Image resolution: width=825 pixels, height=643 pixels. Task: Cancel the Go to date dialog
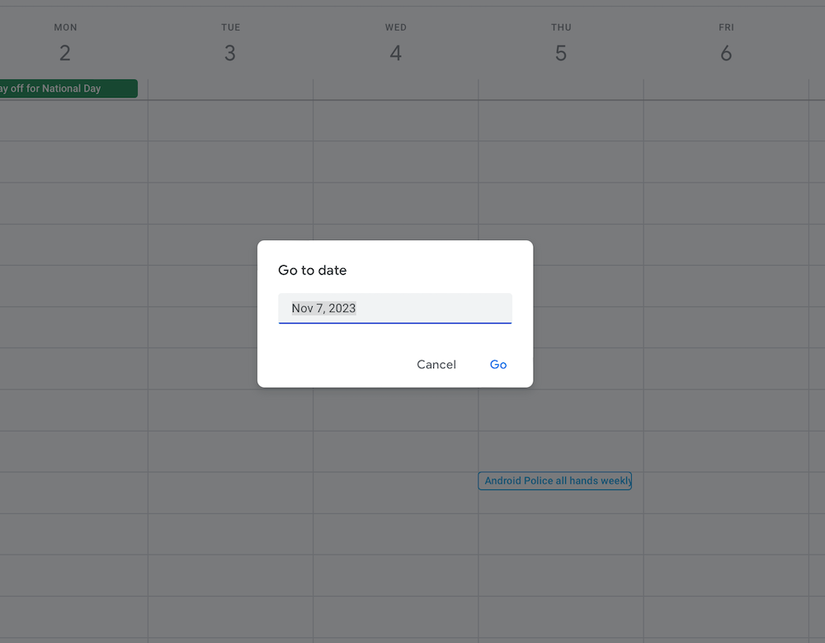tap(436, 365)
